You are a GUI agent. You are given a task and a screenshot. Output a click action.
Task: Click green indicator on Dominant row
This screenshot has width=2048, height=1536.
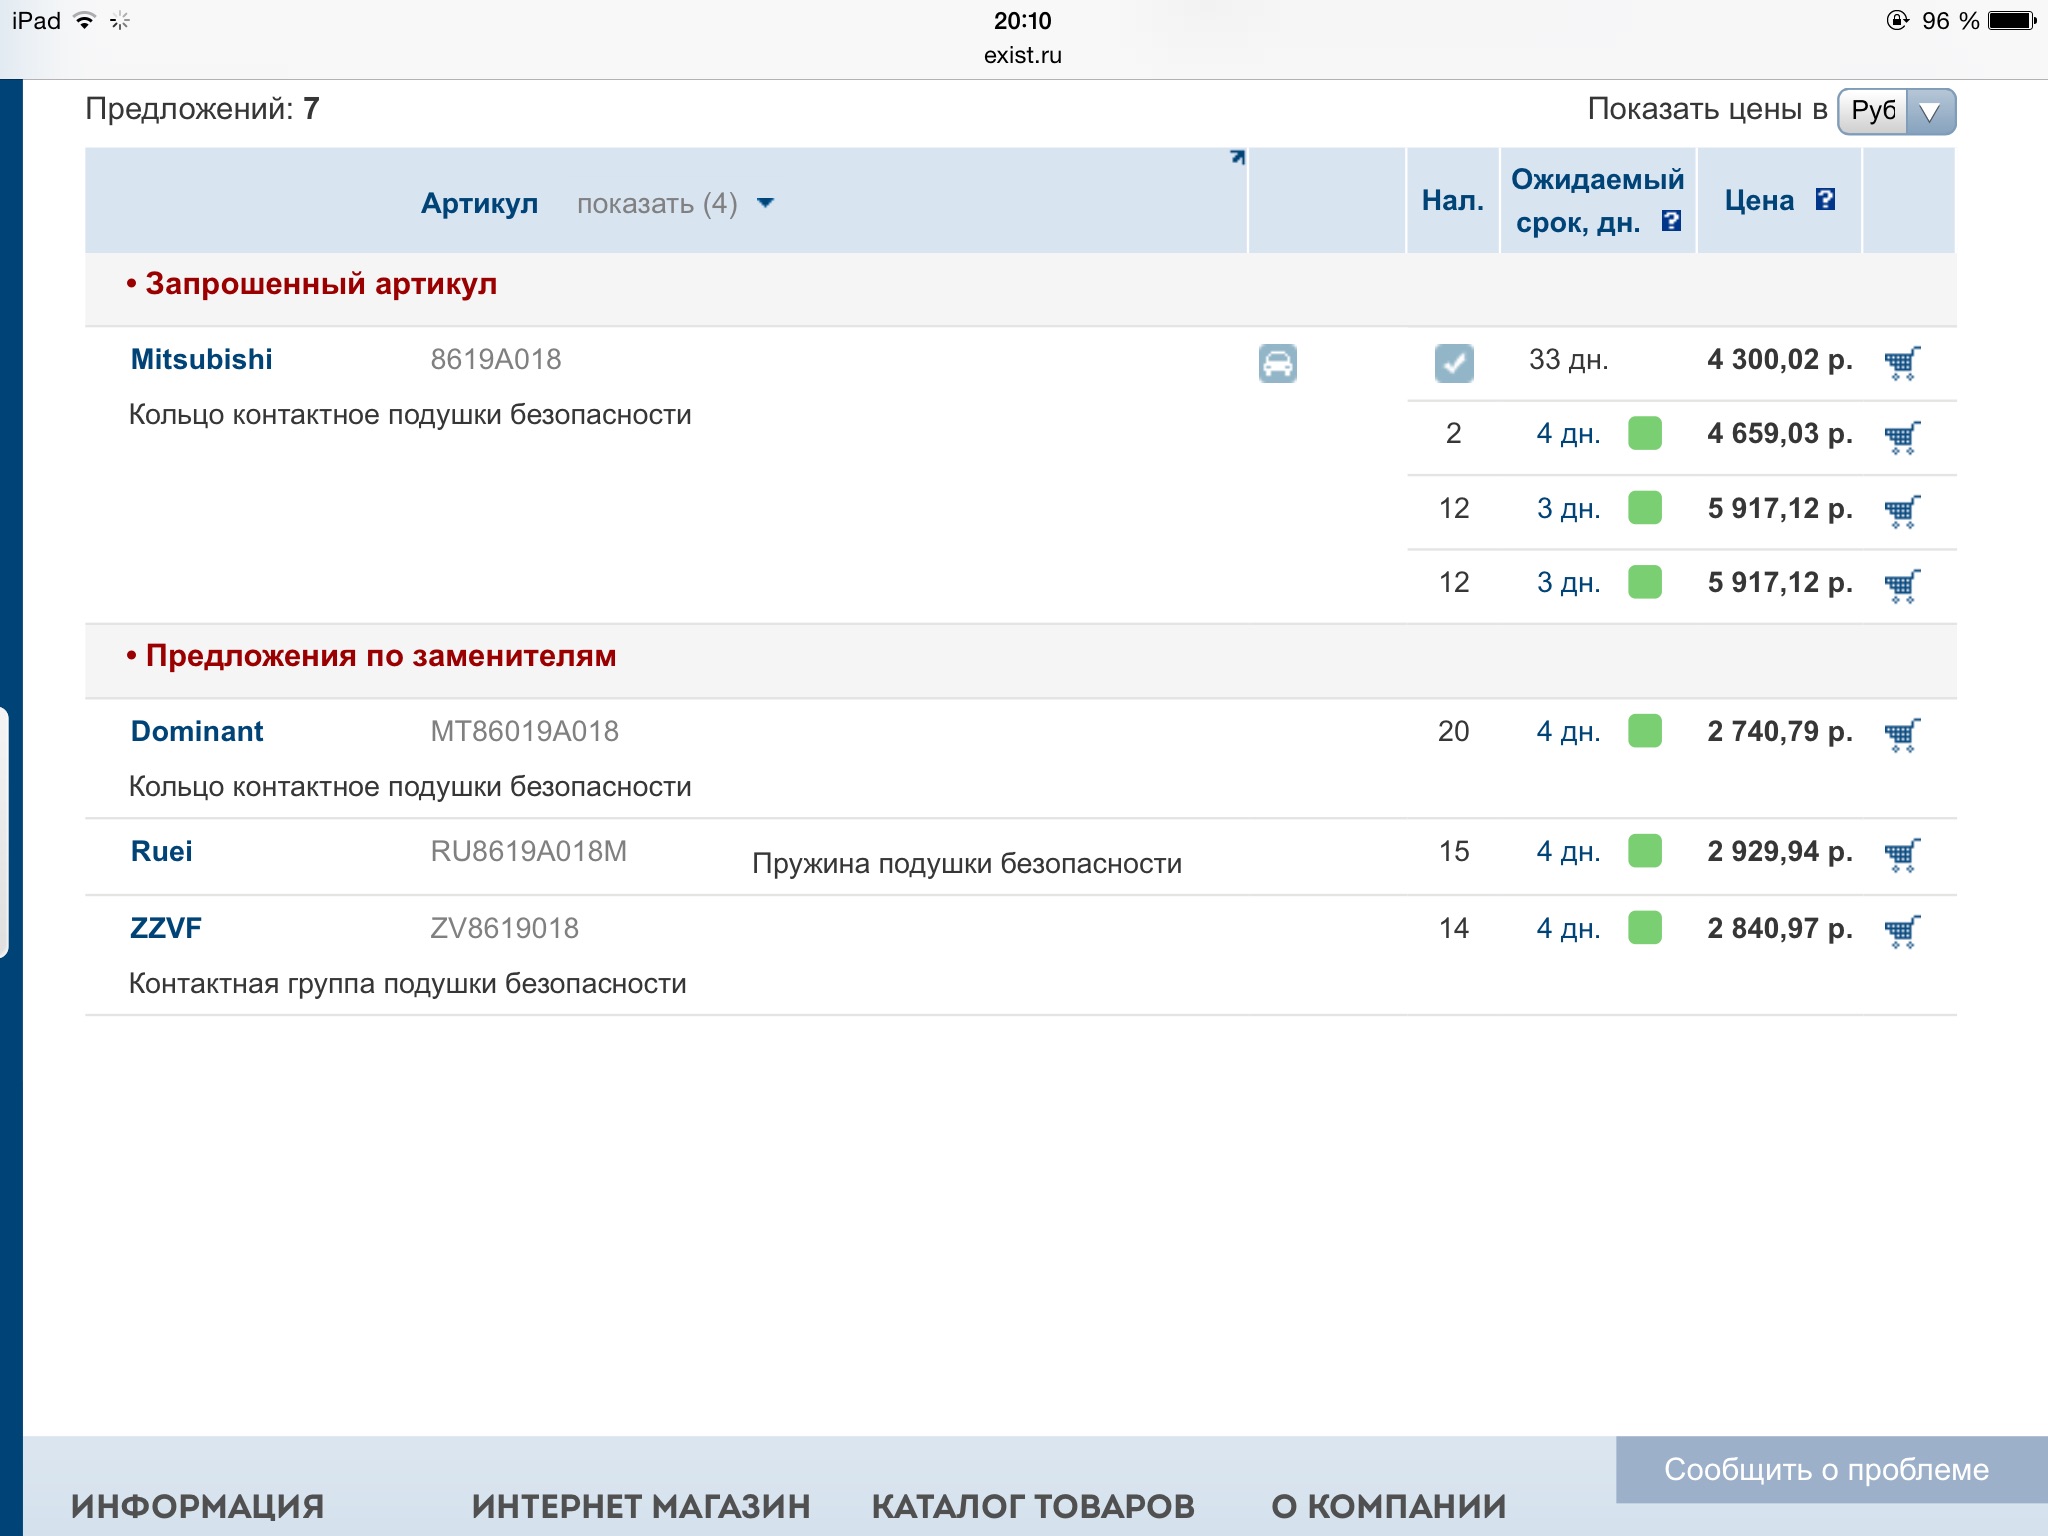(1644, 731)
